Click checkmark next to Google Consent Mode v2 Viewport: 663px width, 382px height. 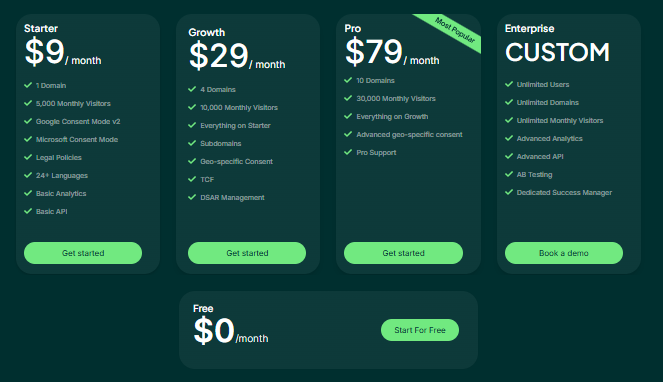pyautogui.click(x=28, y=121)
